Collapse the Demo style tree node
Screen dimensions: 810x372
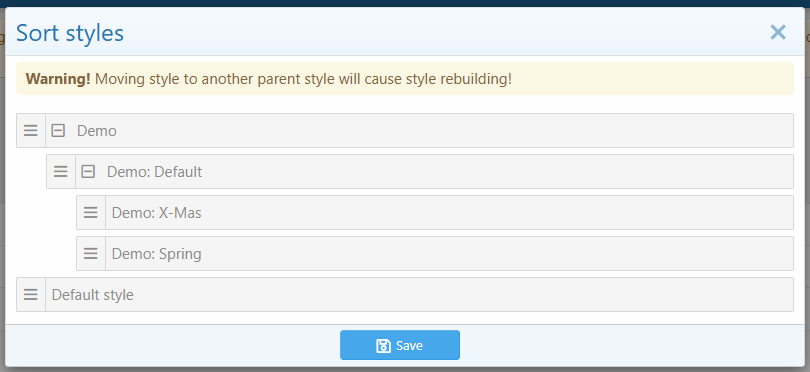coord(58,131)
